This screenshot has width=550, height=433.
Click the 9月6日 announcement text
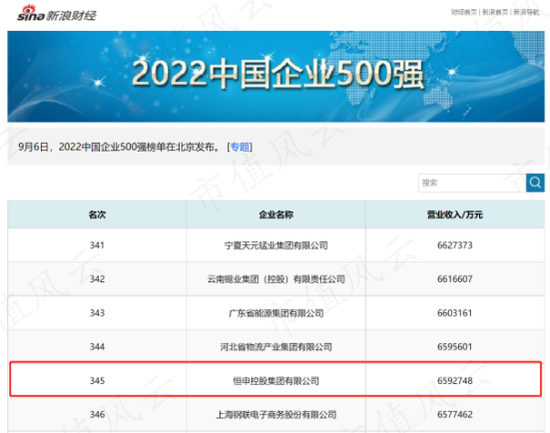pyautogui.click(x=119, y=147)
